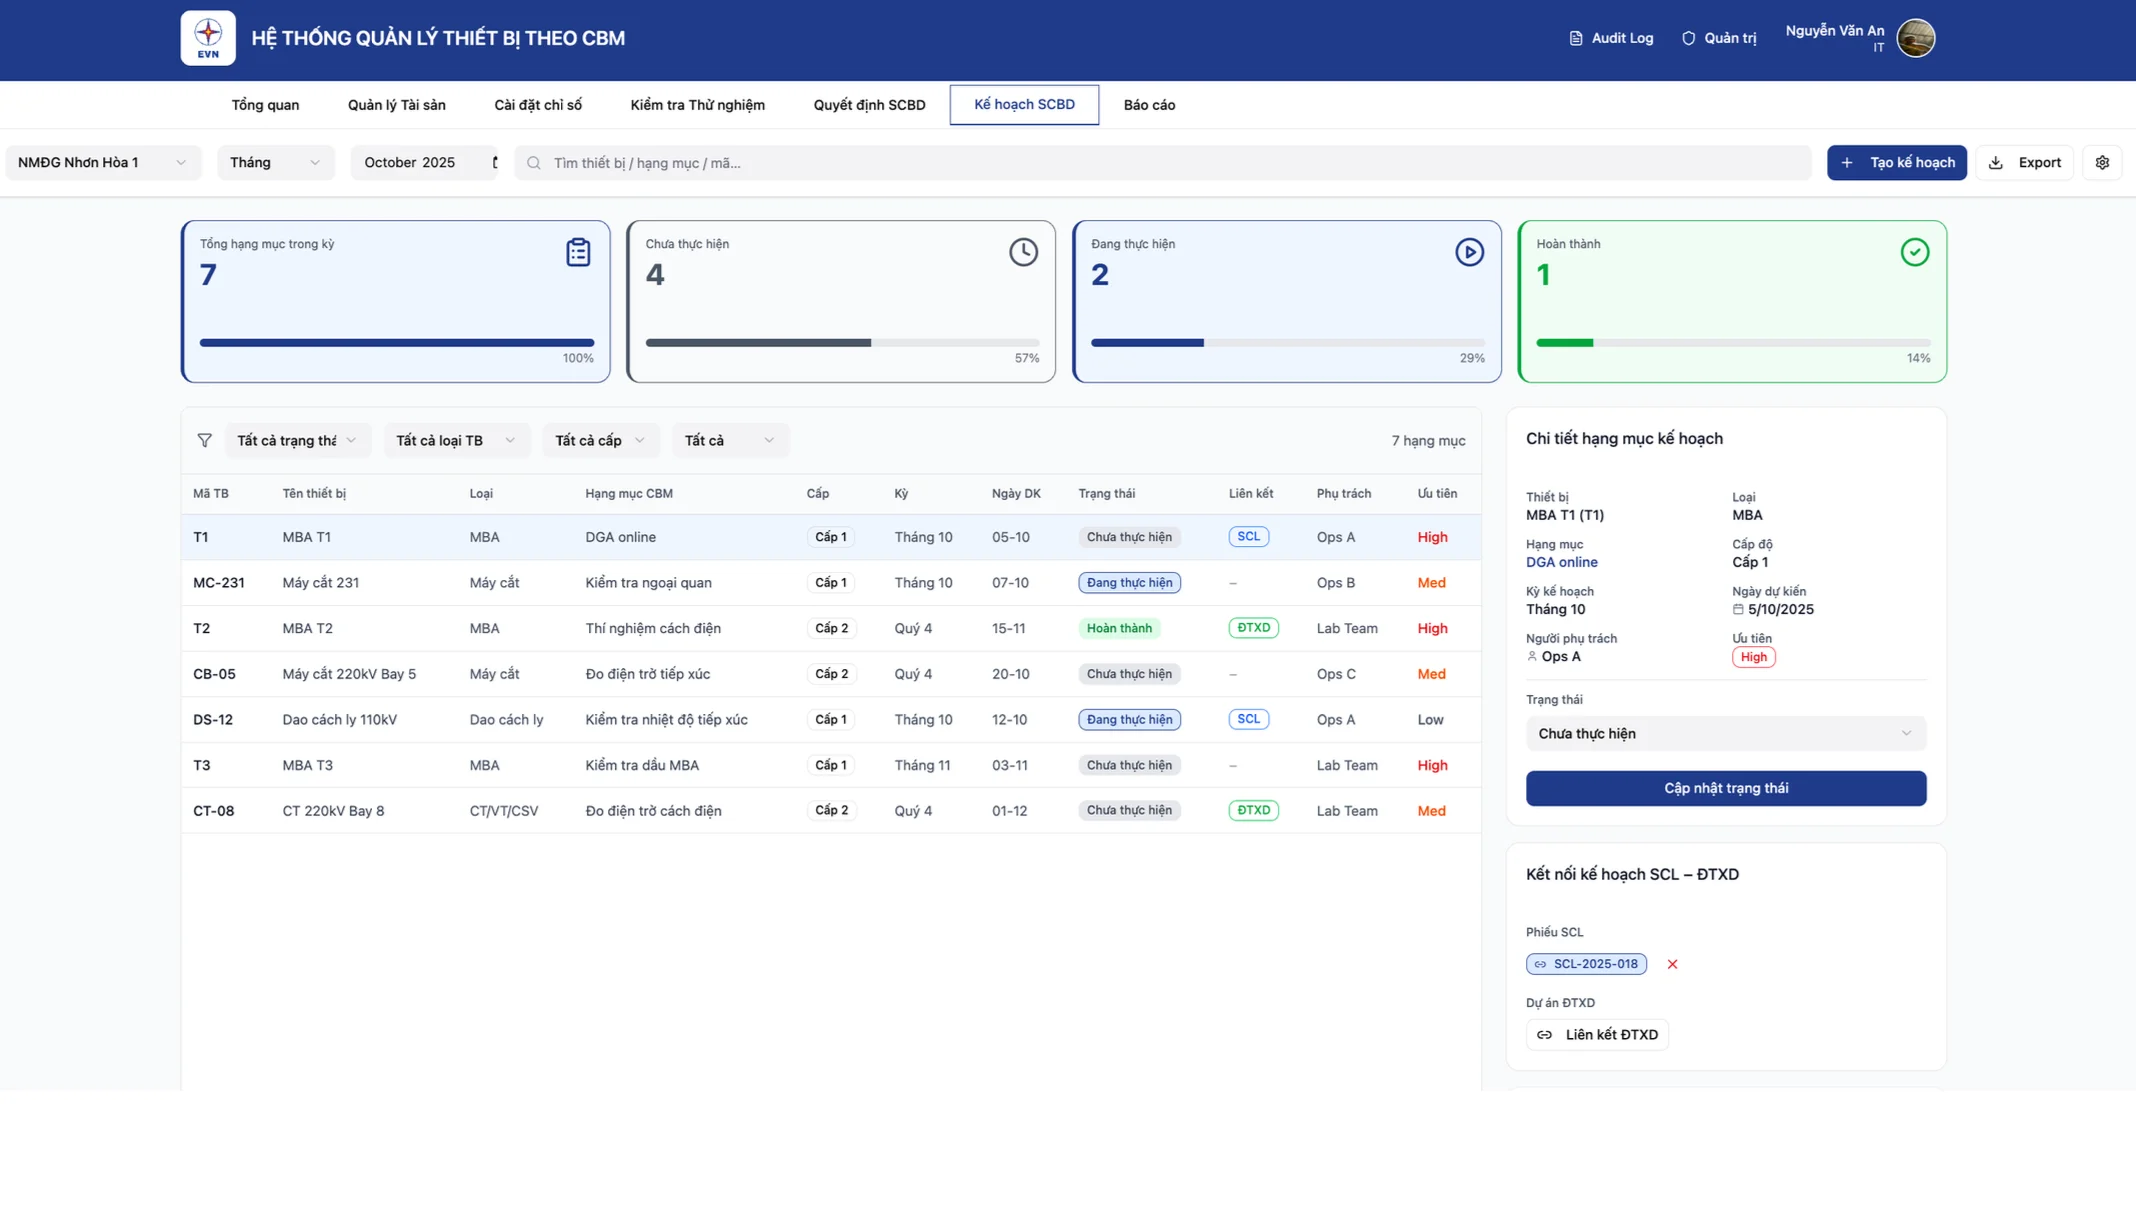The height and width of the screenshot is (1210, 2136).
Task: Select row MBA T3
Action: click(831, 765)
